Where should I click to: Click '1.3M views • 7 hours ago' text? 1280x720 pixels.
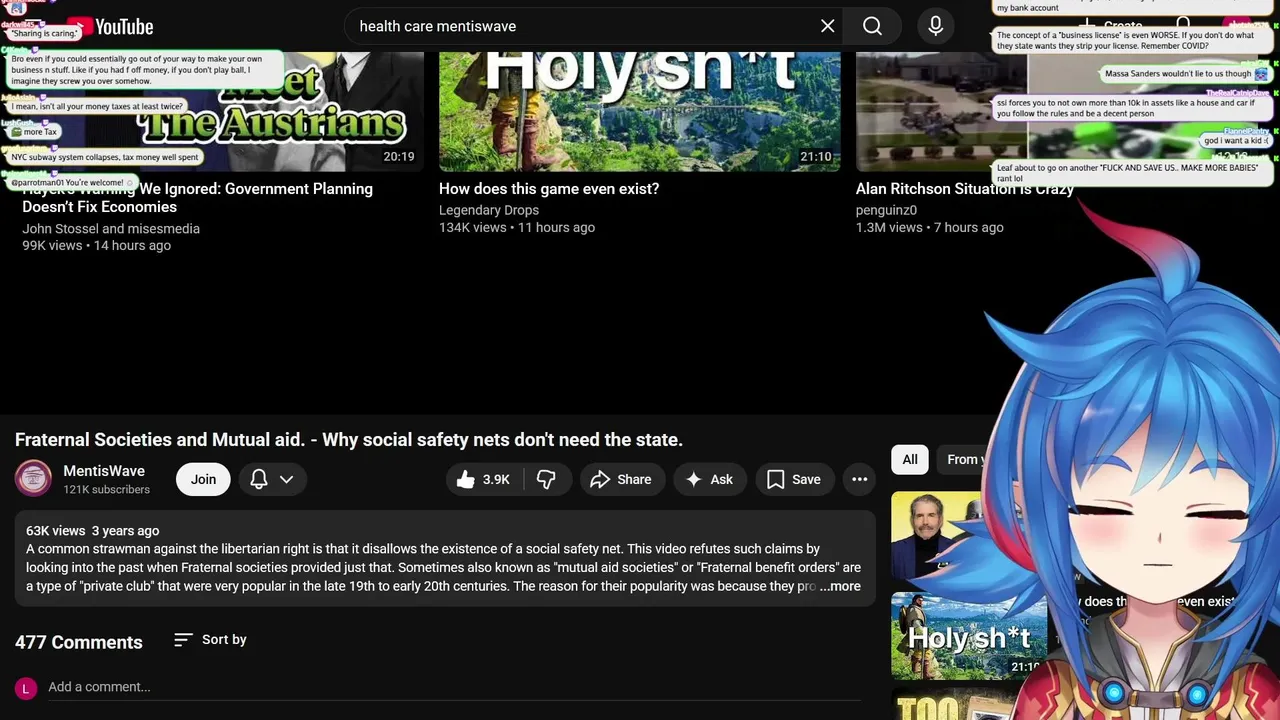(930, 228)
